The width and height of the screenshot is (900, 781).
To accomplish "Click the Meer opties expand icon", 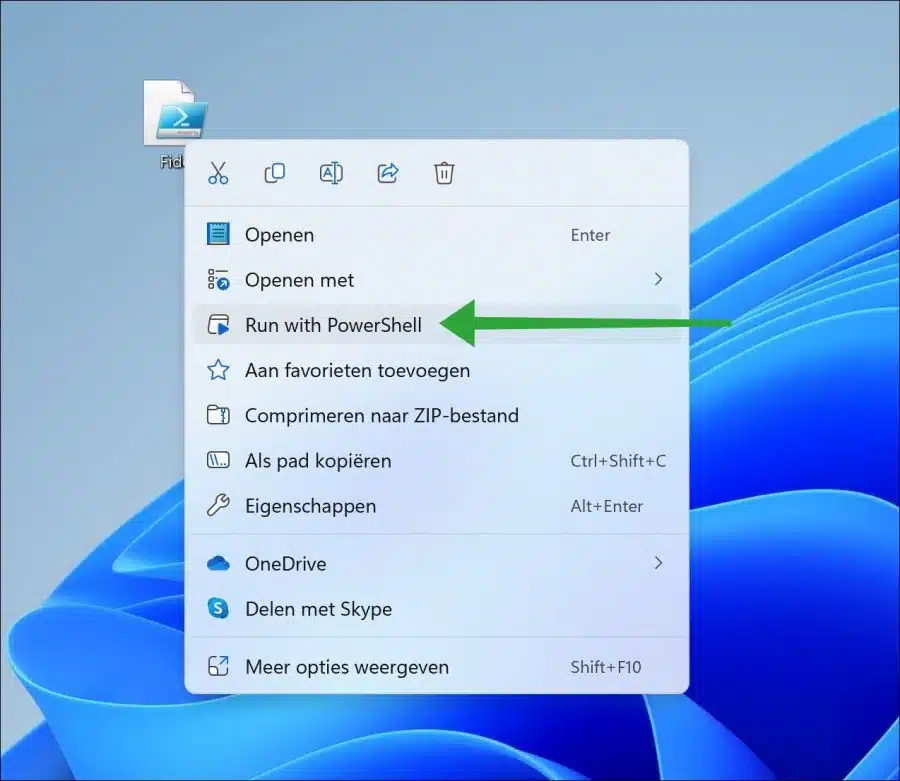I will pyautogui.click(x=218, y=666).
